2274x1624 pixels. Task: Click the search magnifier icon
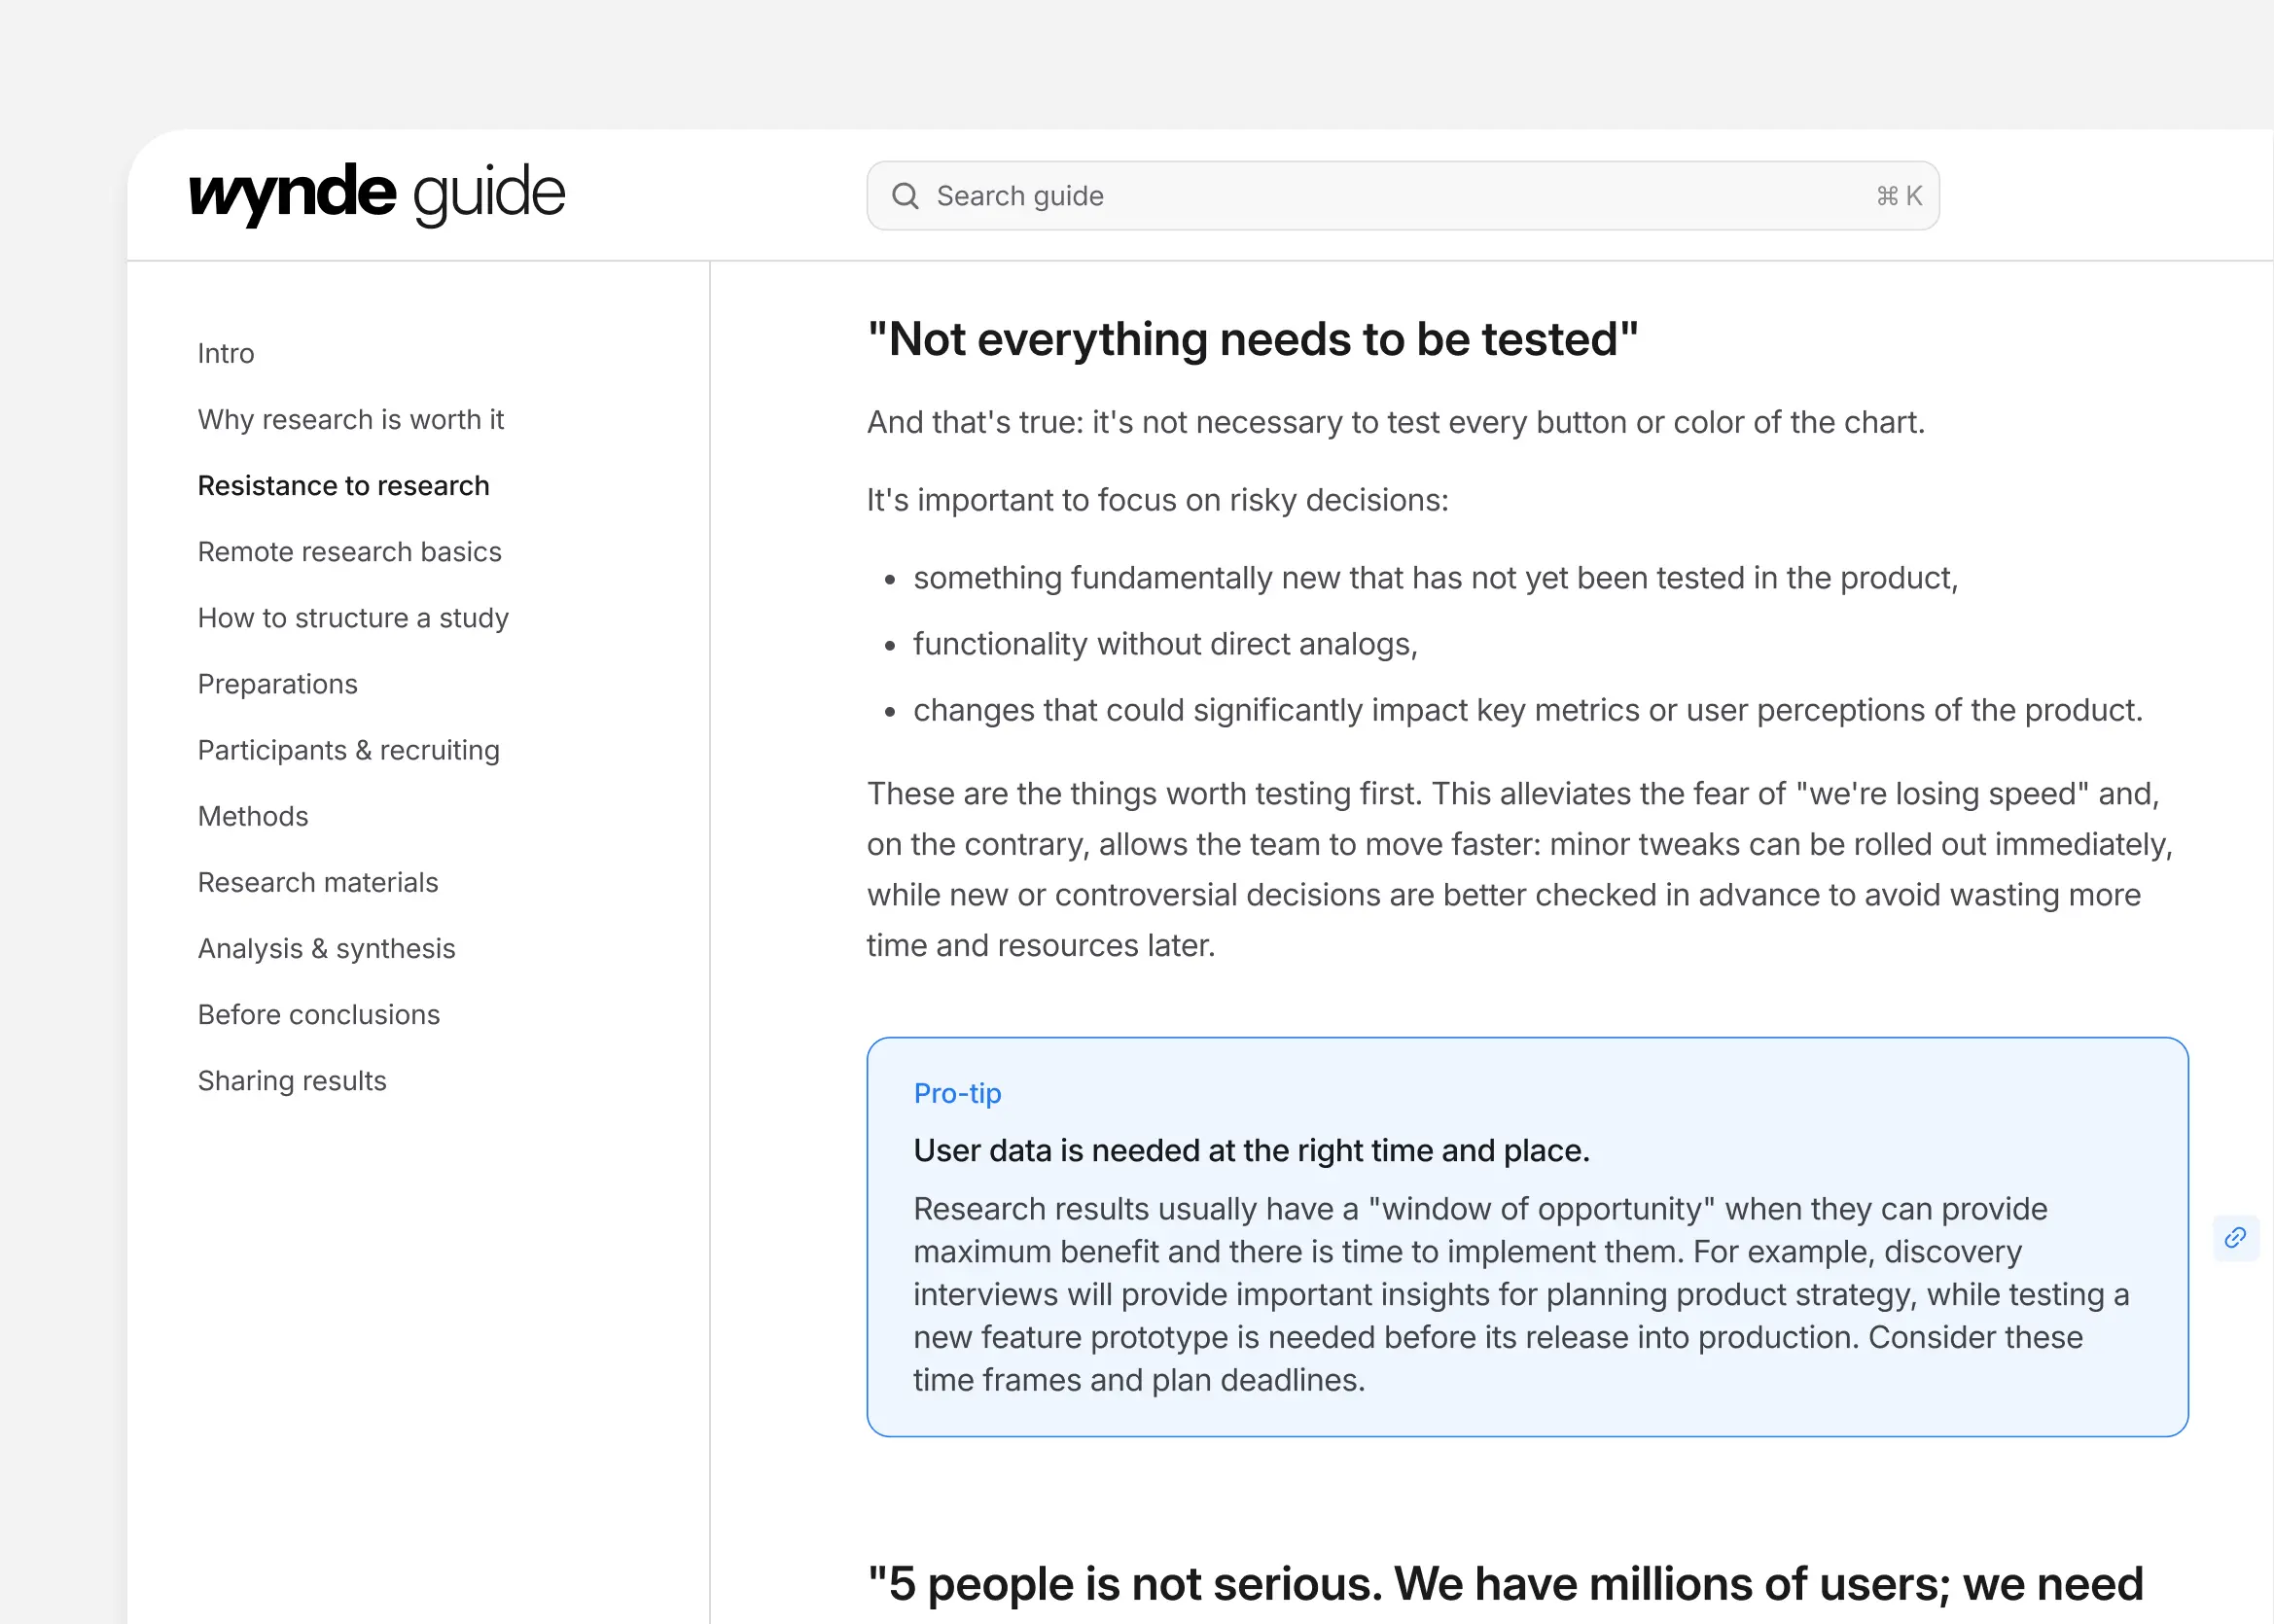click(x=906, y=196)
